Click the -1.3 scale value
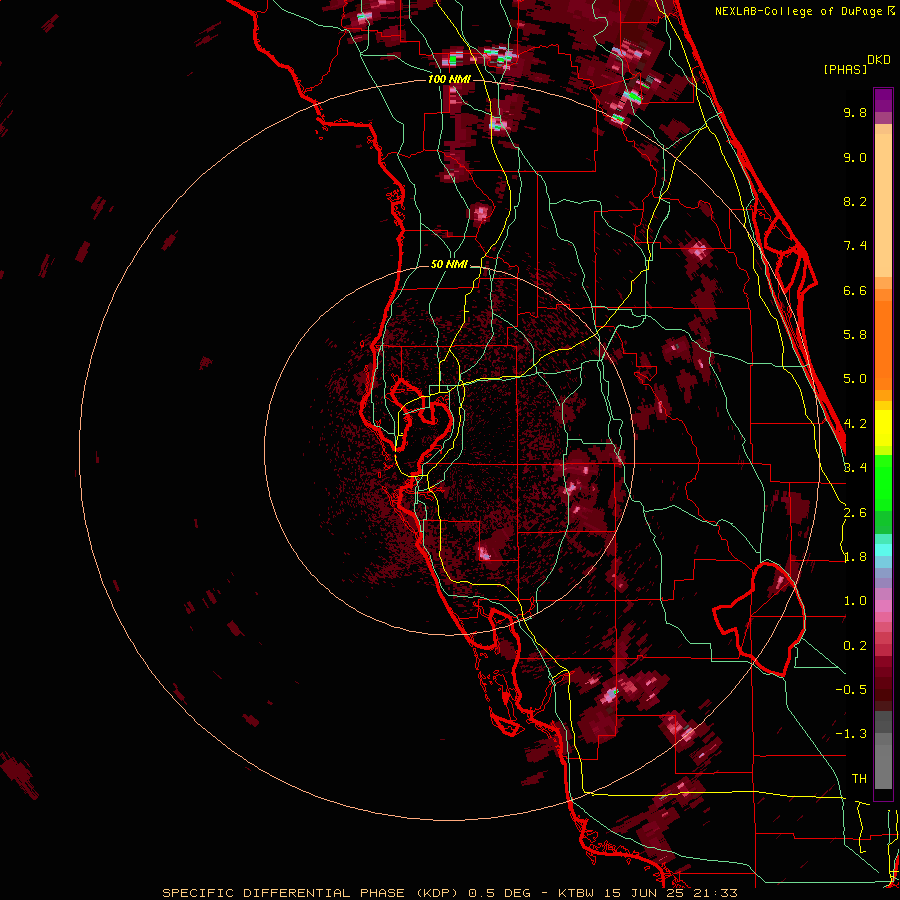Viewport: 900px width, 900px height. tap(851, 734)
